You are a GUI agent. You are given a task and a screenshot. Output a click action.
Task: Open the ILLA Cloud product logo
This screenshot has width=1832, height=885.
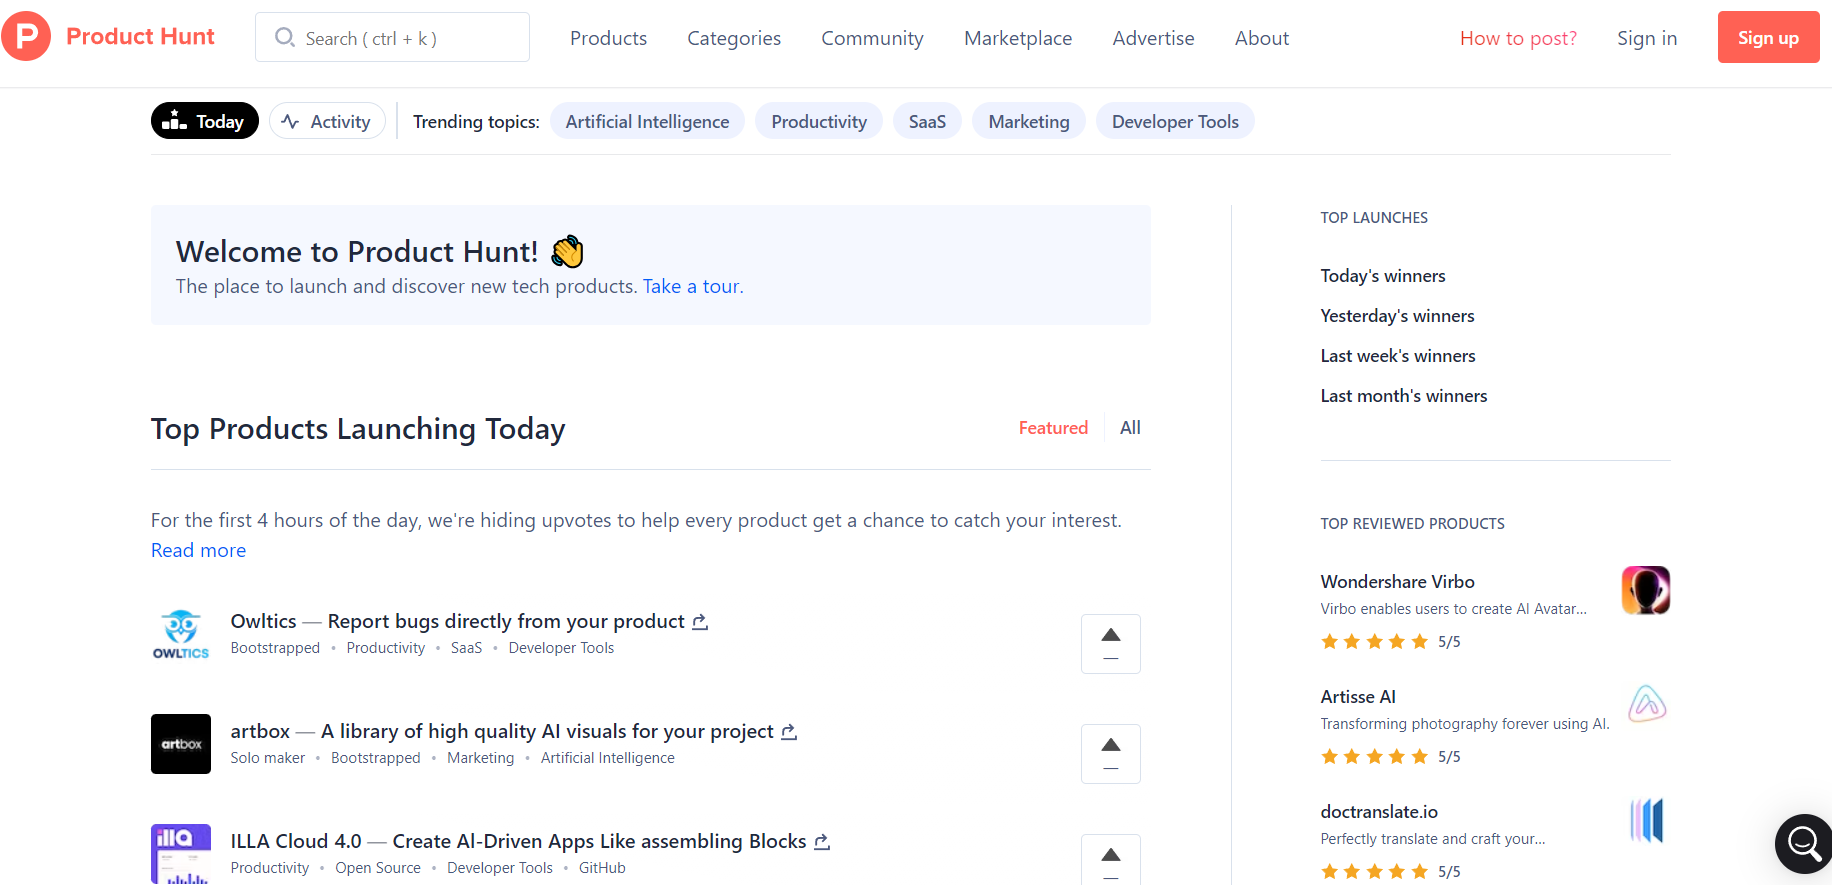coord(181,854)
